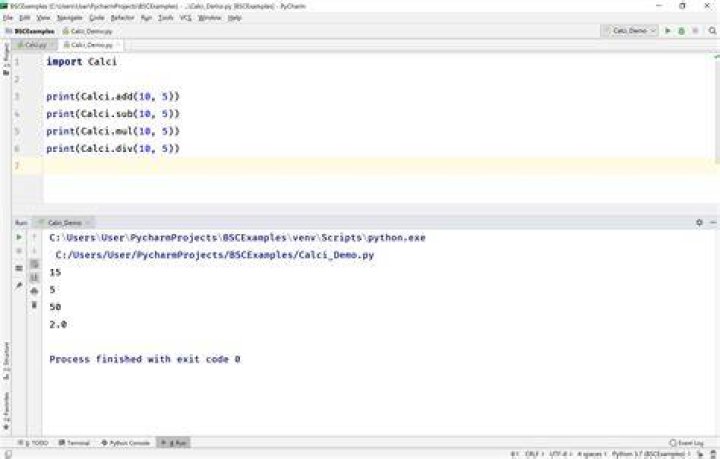Print the console output via printer icon
The image size is (720, 459).
(34, 291)
